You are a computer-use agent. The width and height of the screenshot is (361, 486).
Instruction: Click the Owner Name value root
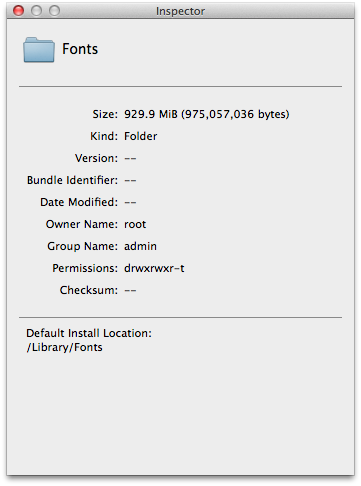click(135, 224)
